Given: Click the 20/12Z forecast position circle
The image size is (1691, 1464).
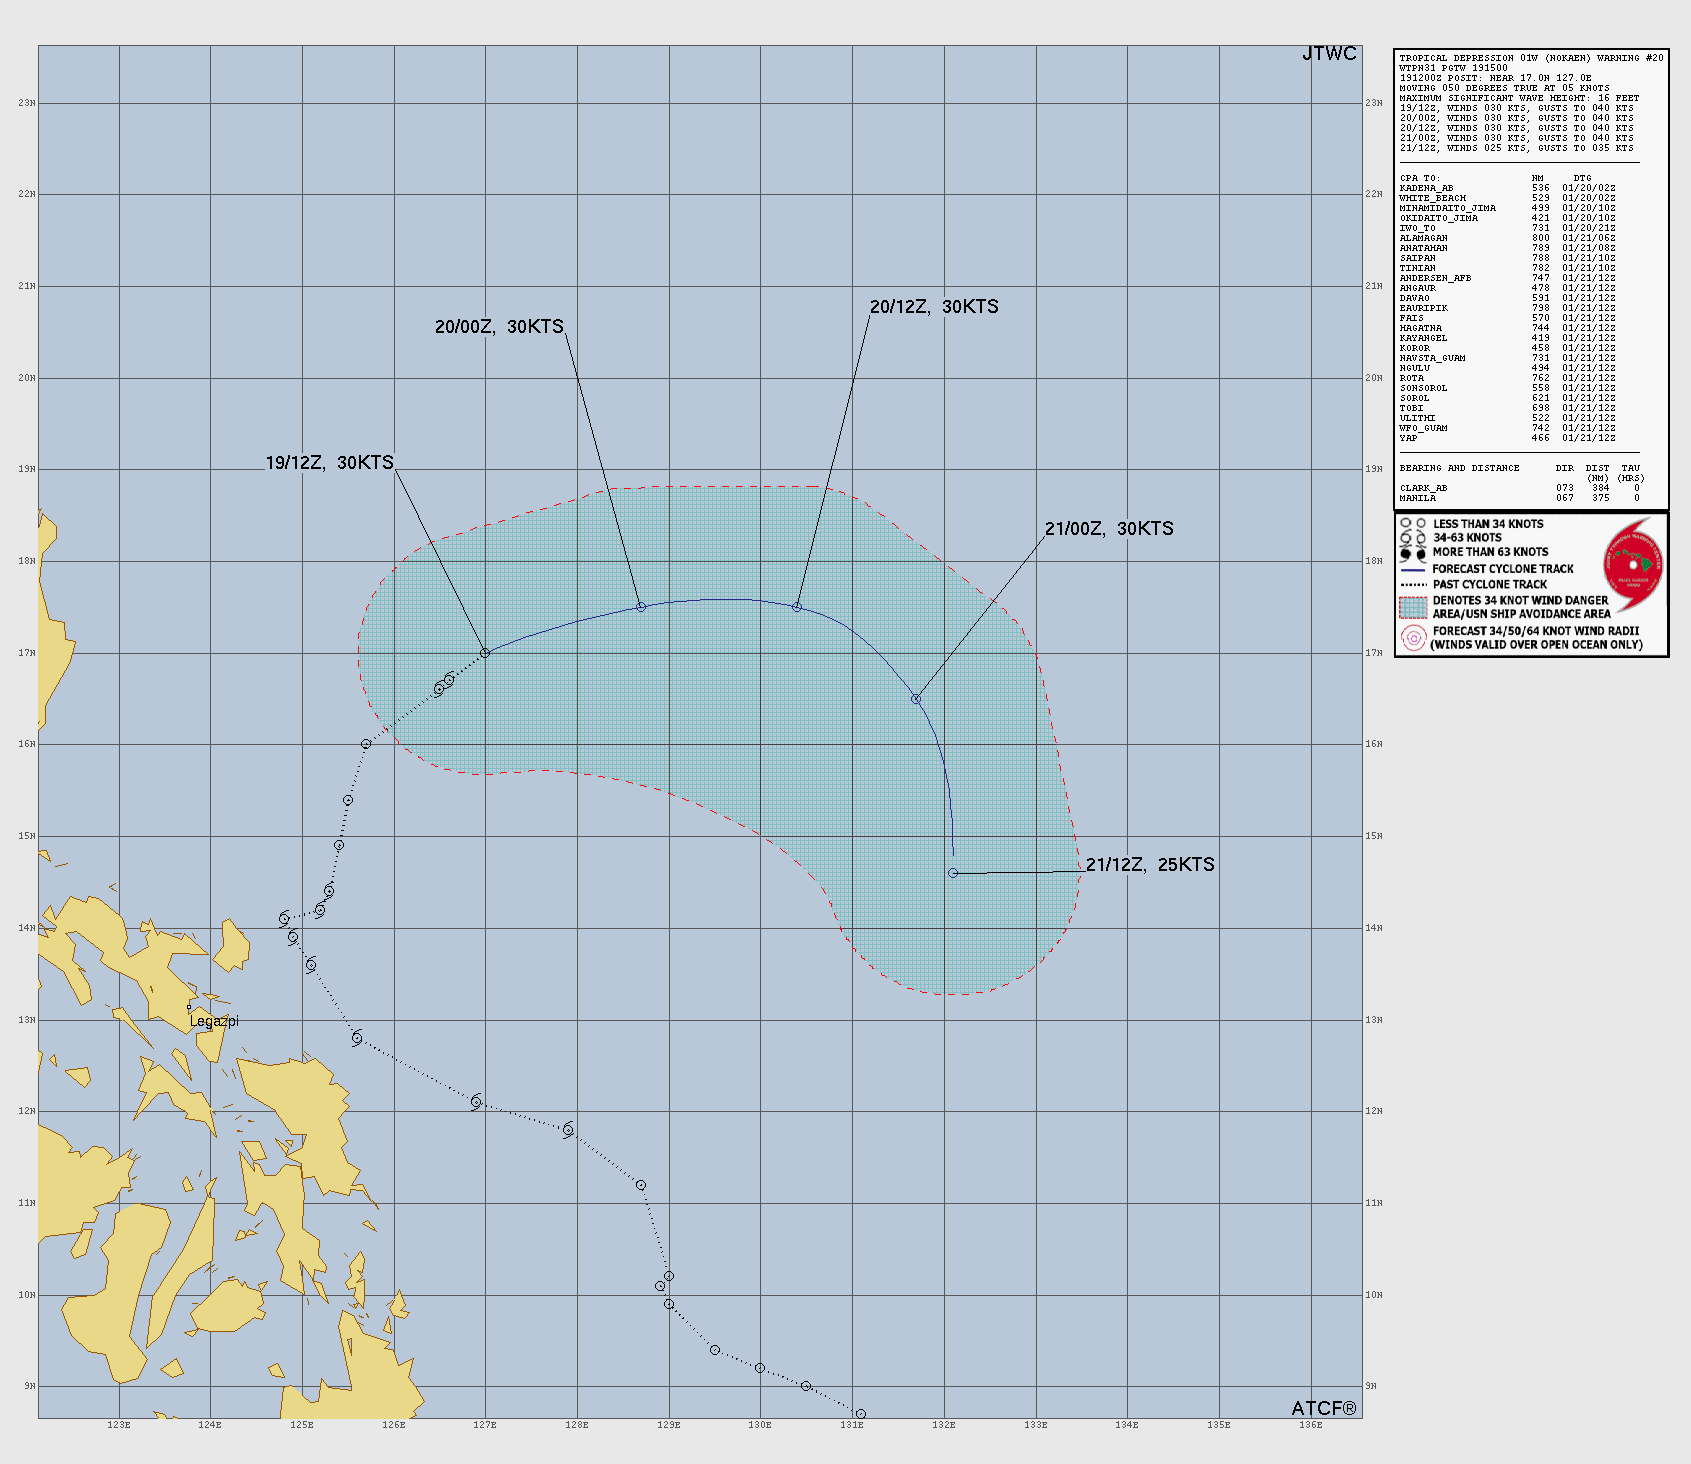Looking at the screenshot, I should pyautogui.click(x=797, y=607).
